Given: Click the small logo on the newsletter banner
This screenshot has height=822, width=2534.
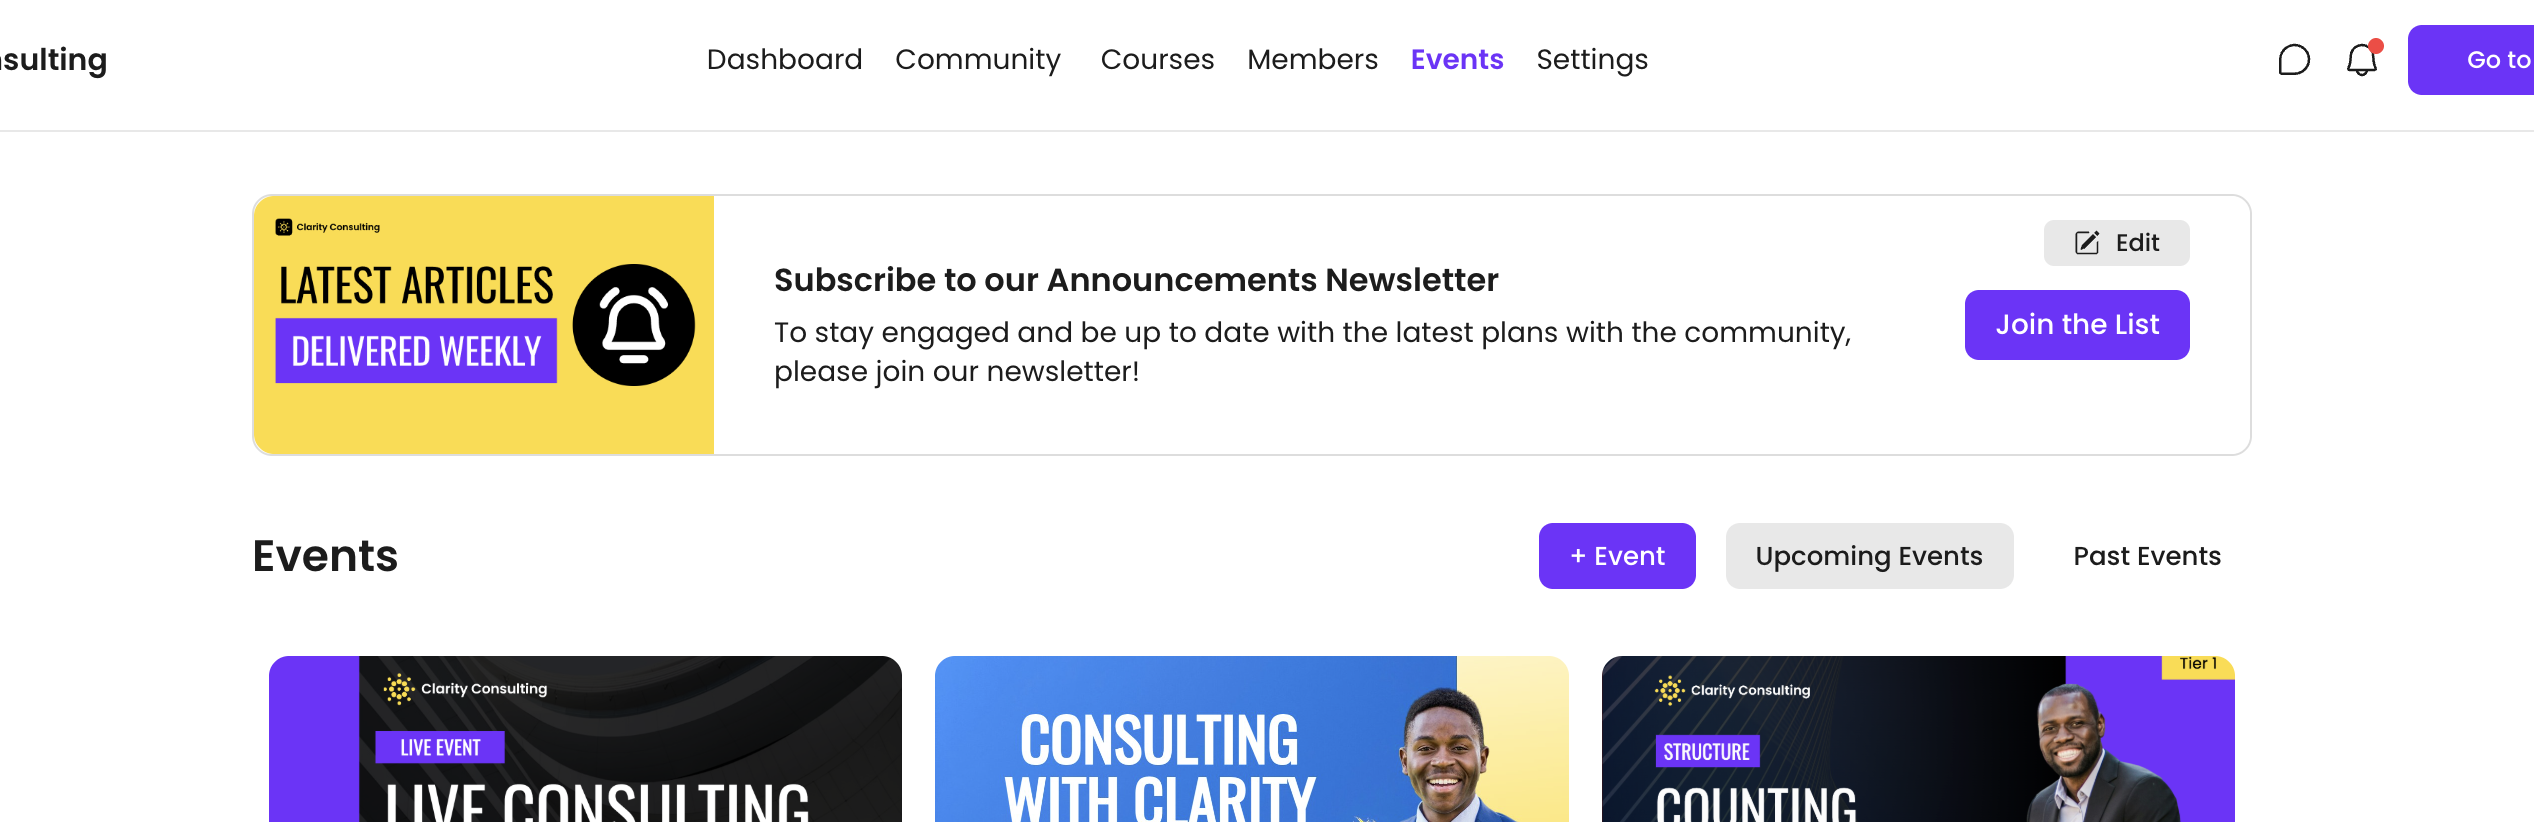Looking at the screenshot, I should [328, 227].
